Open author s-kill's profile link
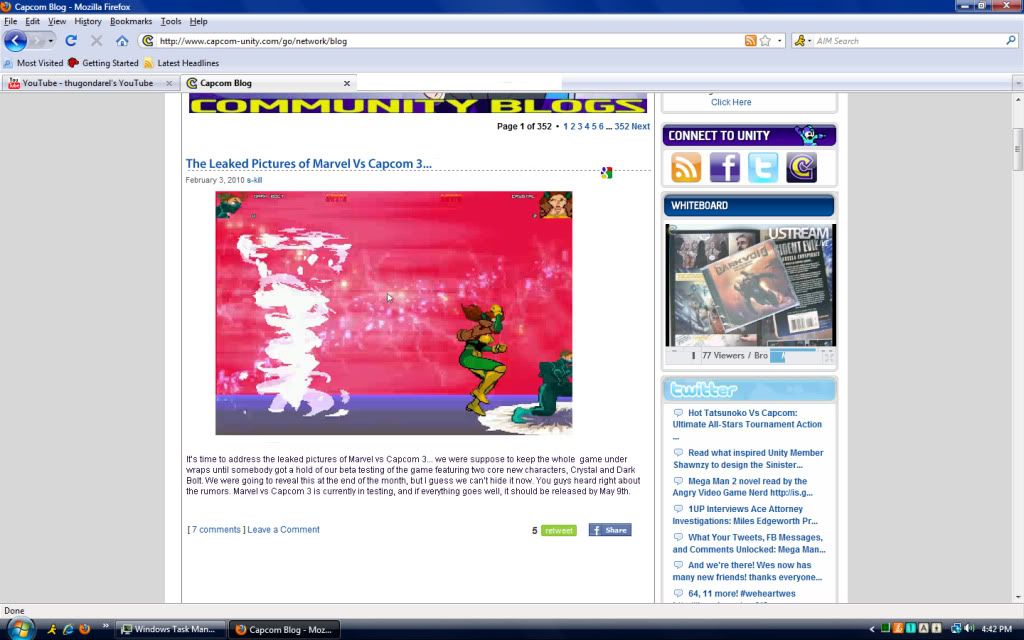Image resolution: width=1024 pixels, height=640 pixels. (x=255, y=180)
